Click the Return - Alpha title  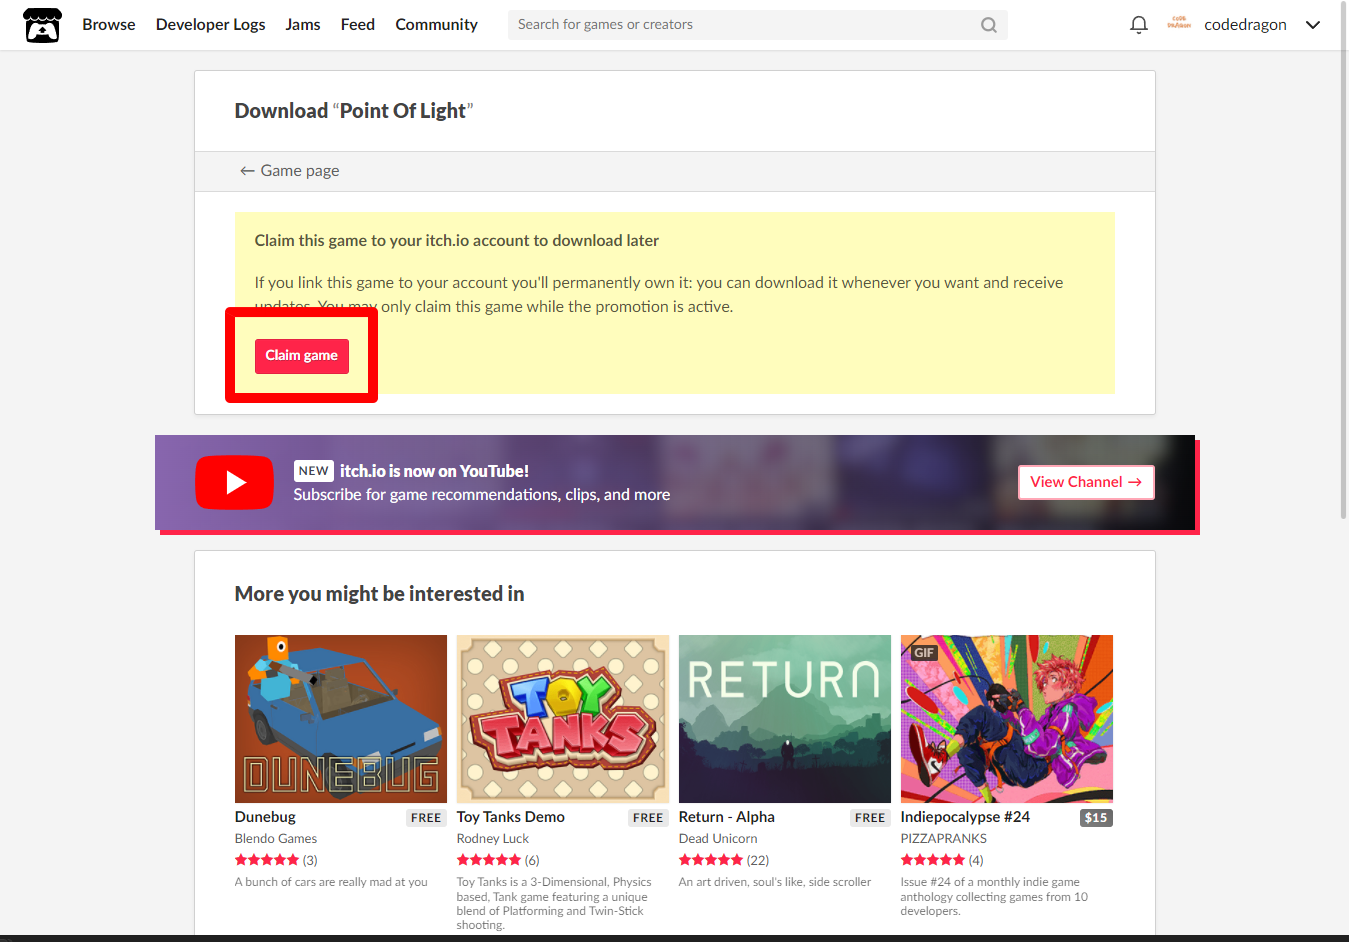click(727, 817)
